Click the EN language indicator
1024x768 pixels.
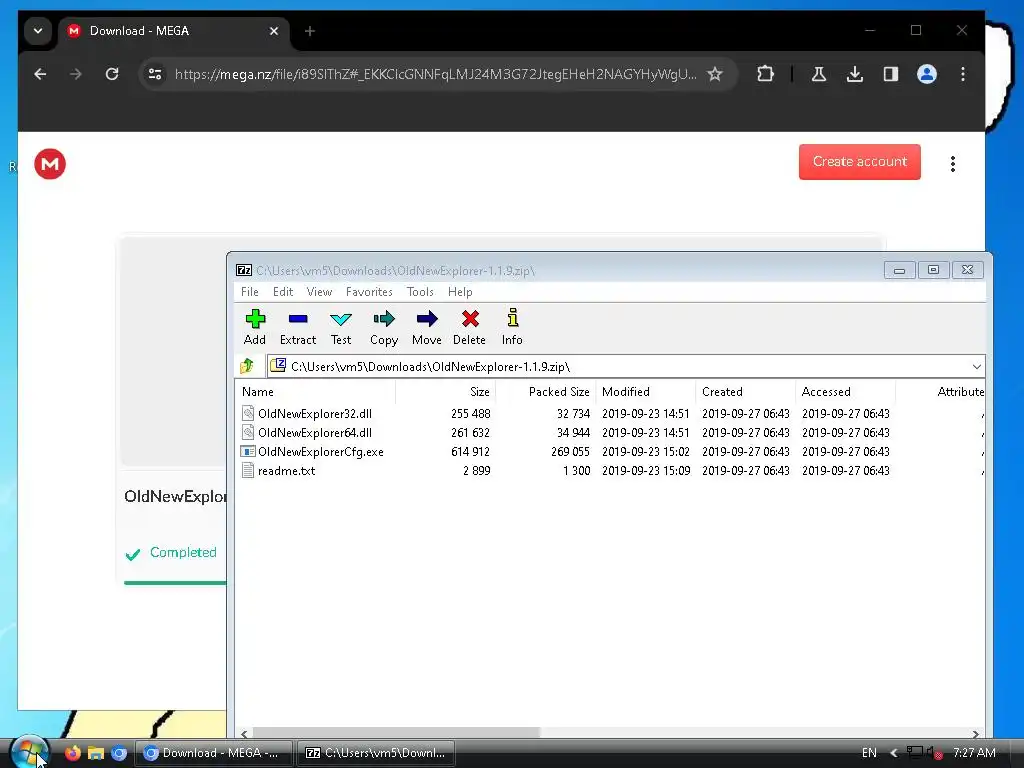click(x=869, y=753)
